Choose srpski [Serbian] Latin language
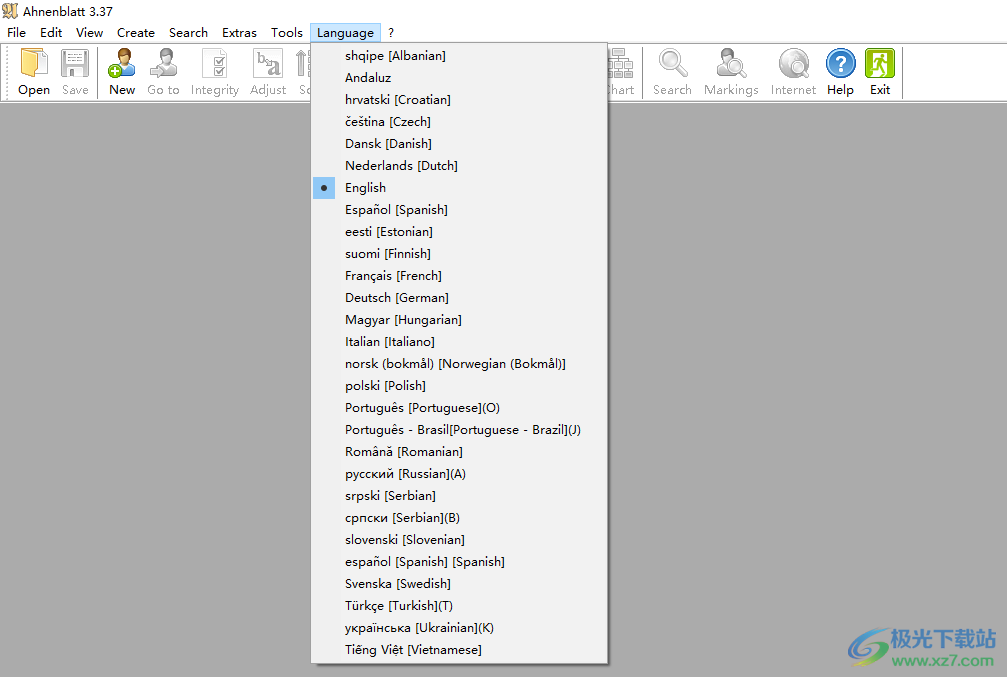This screenshot has height=677, width=1007. click(459, 496)
